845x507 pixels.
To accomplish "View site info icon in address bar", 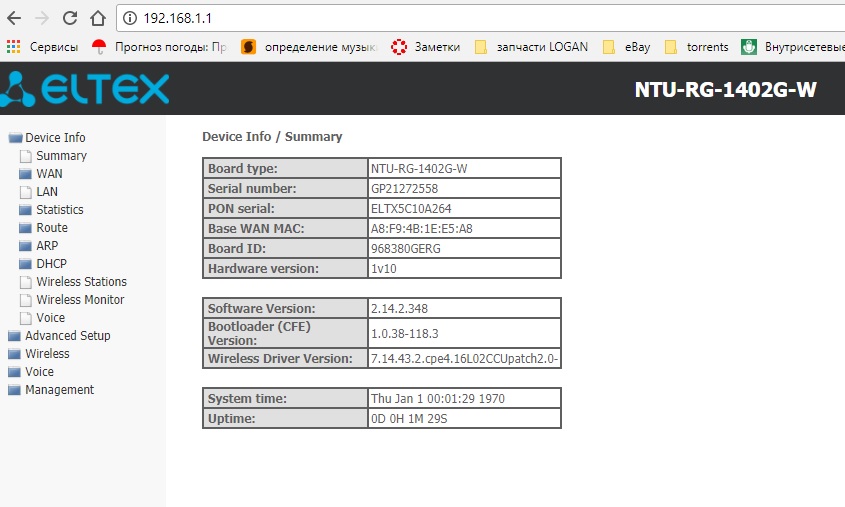I will click(129, 18).
